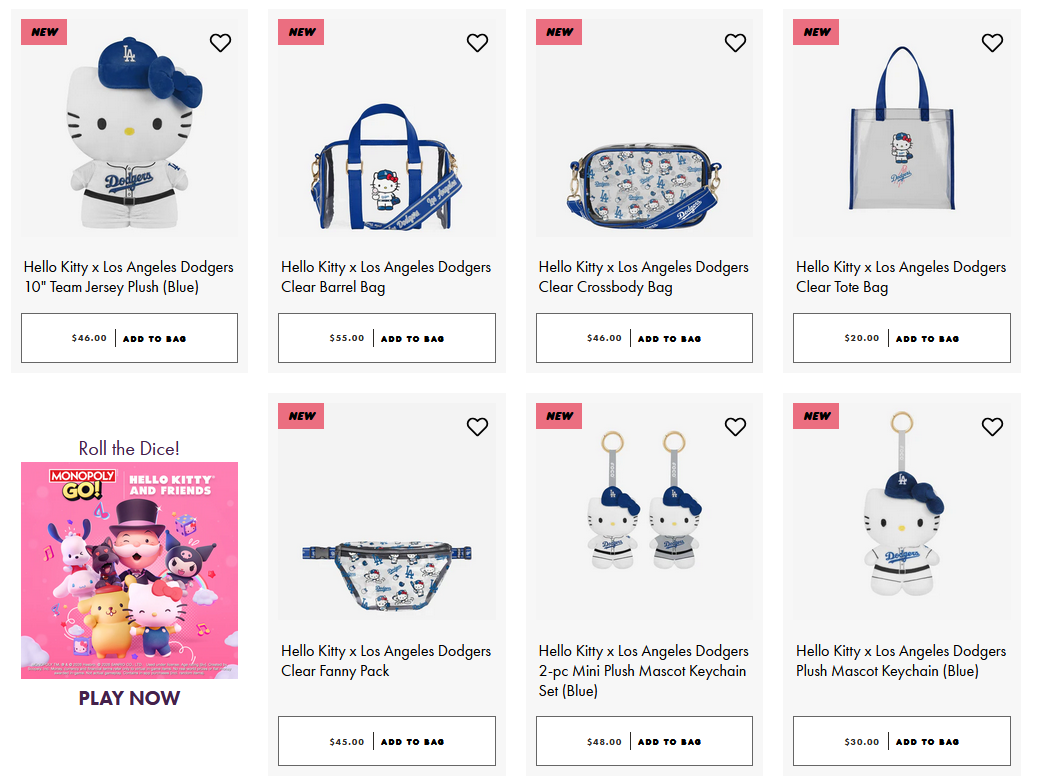This screenshot has width=1040, height=781.
Task: Click the NEW badge on Clear Crossbody Bag
Action: [x=559, y=32]
